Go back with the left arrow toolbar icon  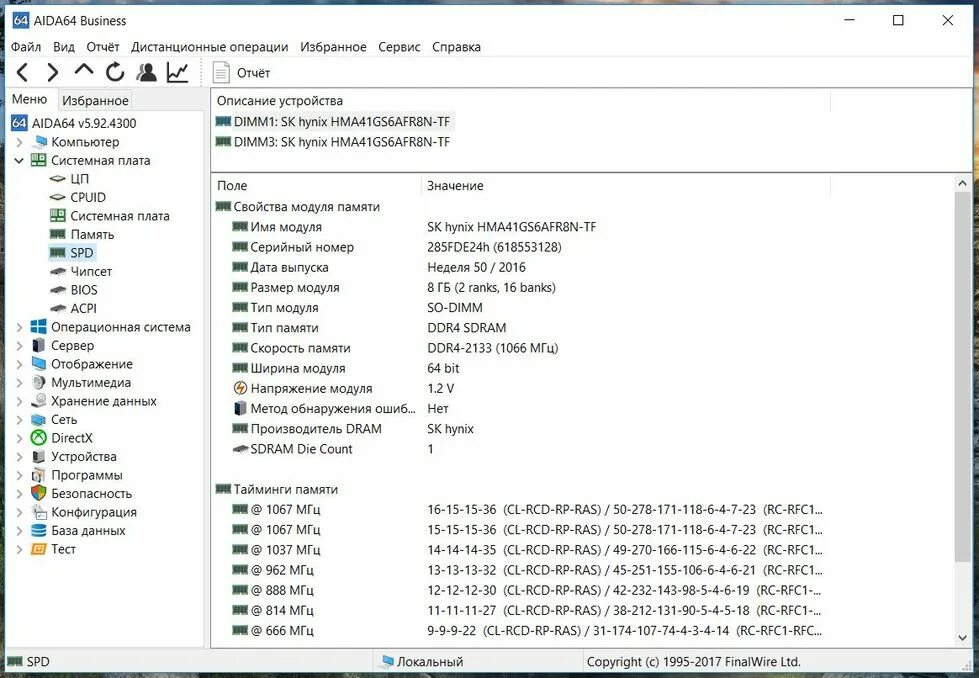[22, 72]
